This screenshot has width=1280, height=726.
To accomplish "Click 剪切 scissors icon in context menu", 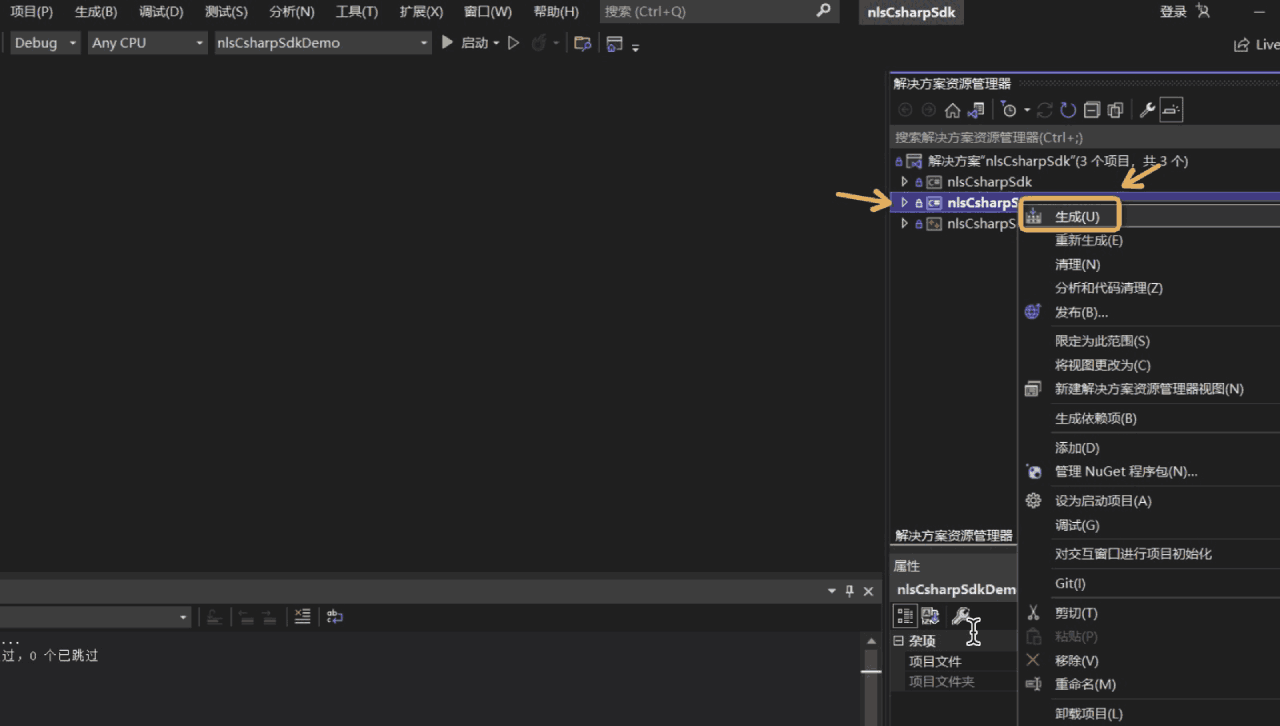I will tap(1033, 612).
